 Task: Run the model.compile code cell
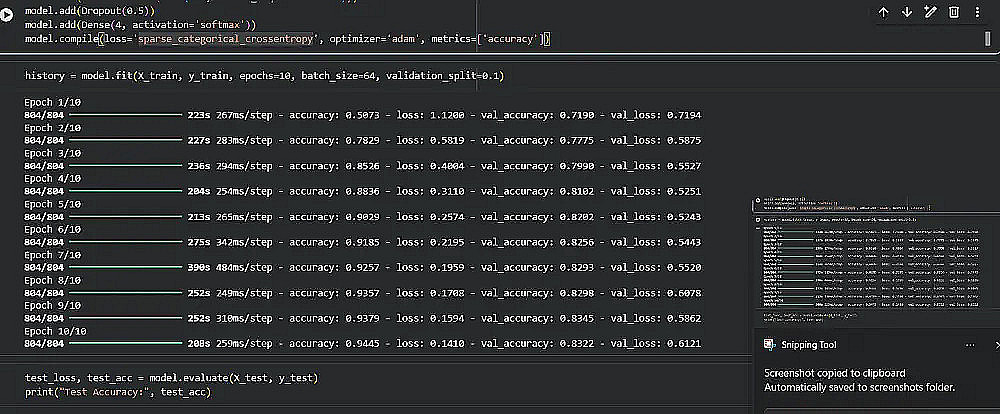click(9, 13)
